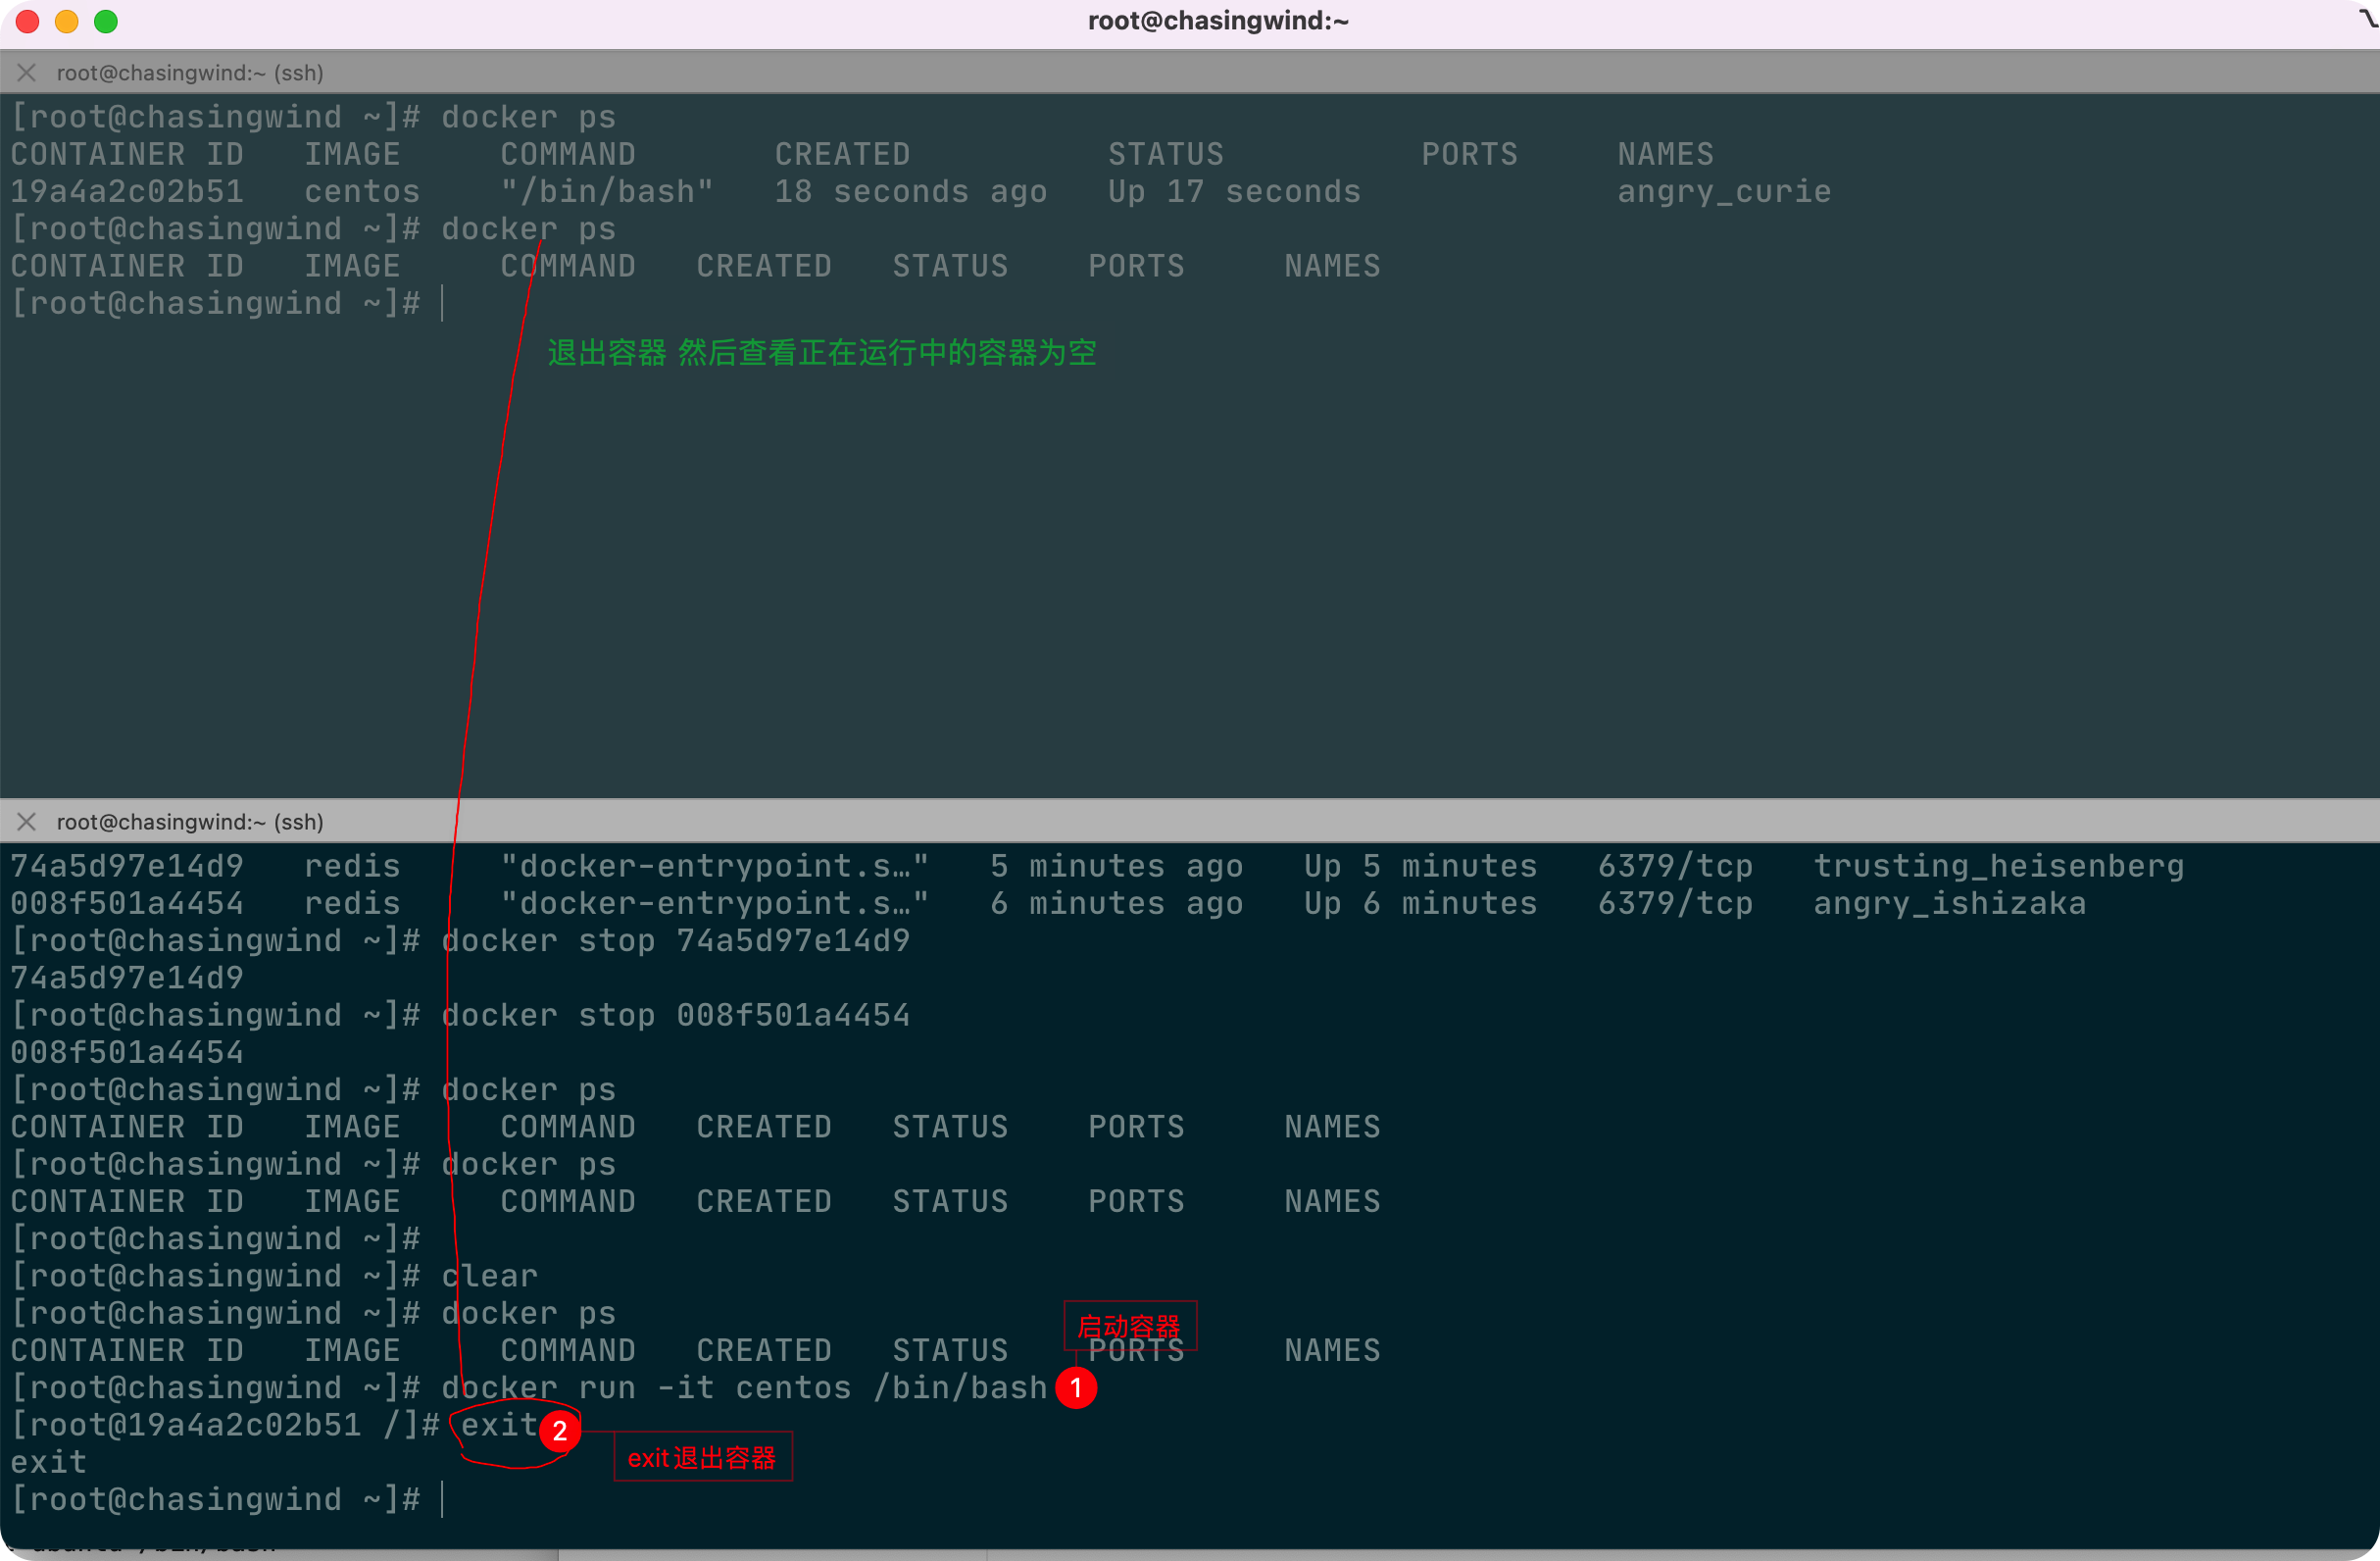Select the bottom pane title root@chasingwind:~ (ssh)
This screenshot has width=2380, height=1561.
pyautogui.click(x=190, y=822)
